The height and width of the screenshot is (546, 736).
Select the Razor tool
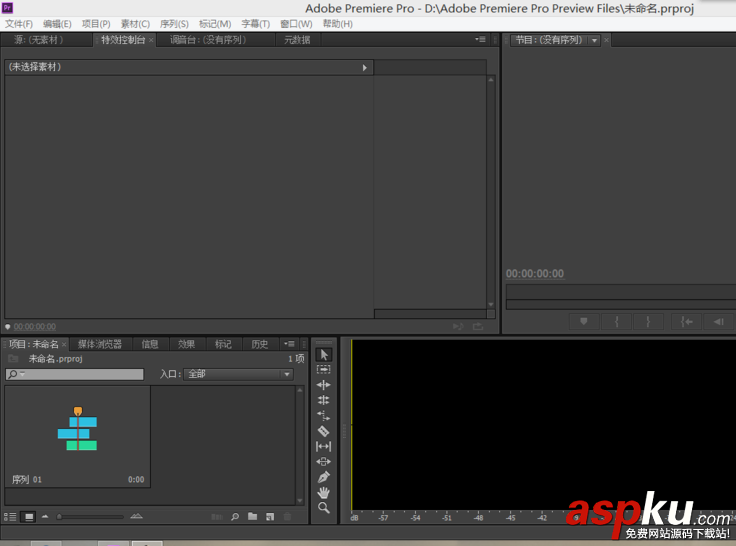click(323, 431)
